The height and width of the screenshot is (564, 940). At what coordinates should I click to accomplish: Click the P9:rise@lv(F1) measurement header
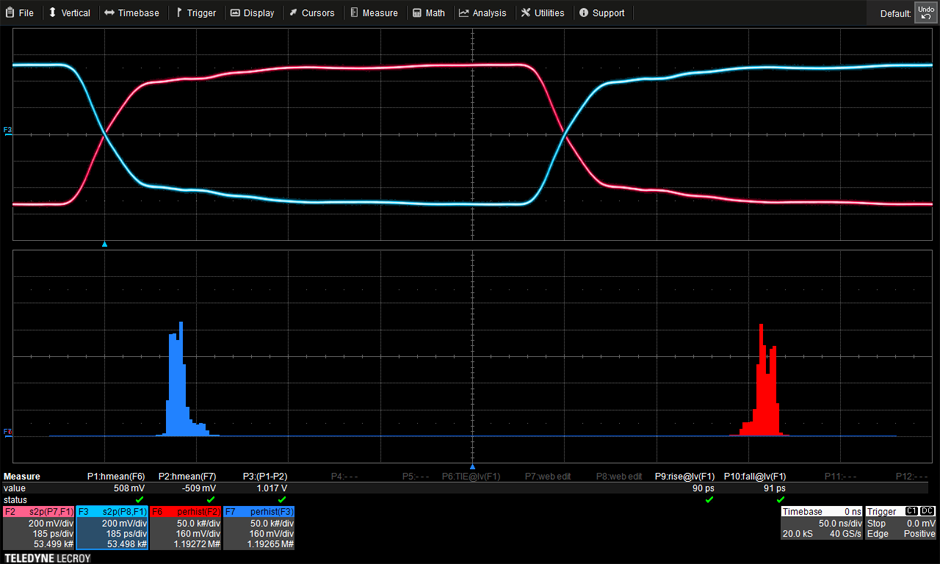click(685, 477)
